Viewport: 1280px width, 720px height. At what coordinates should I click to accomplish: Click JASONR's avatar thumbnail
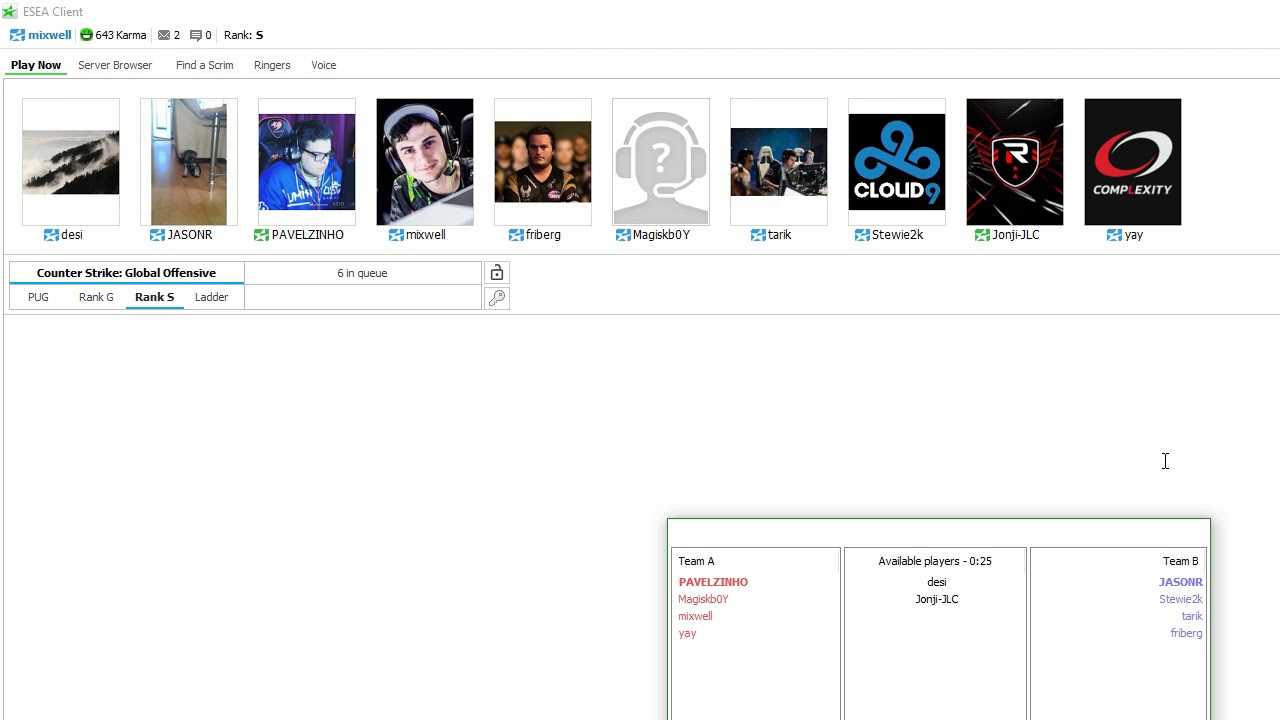coord(189,162)
